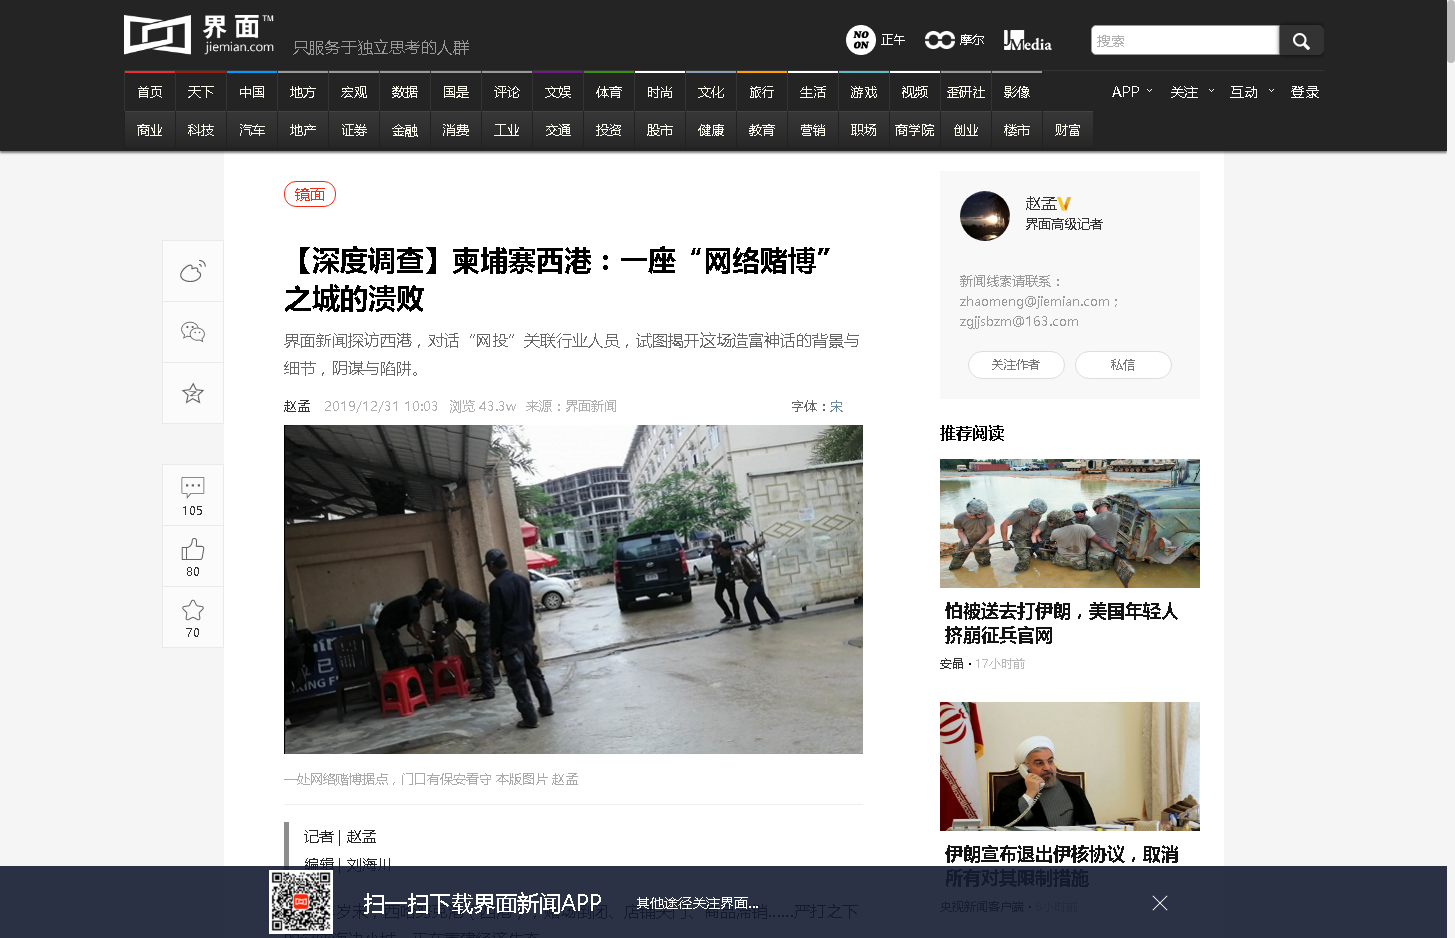1455x938 pixels.
Task: Dismiss the app download banner
Action: click(x=1159, y=903)
